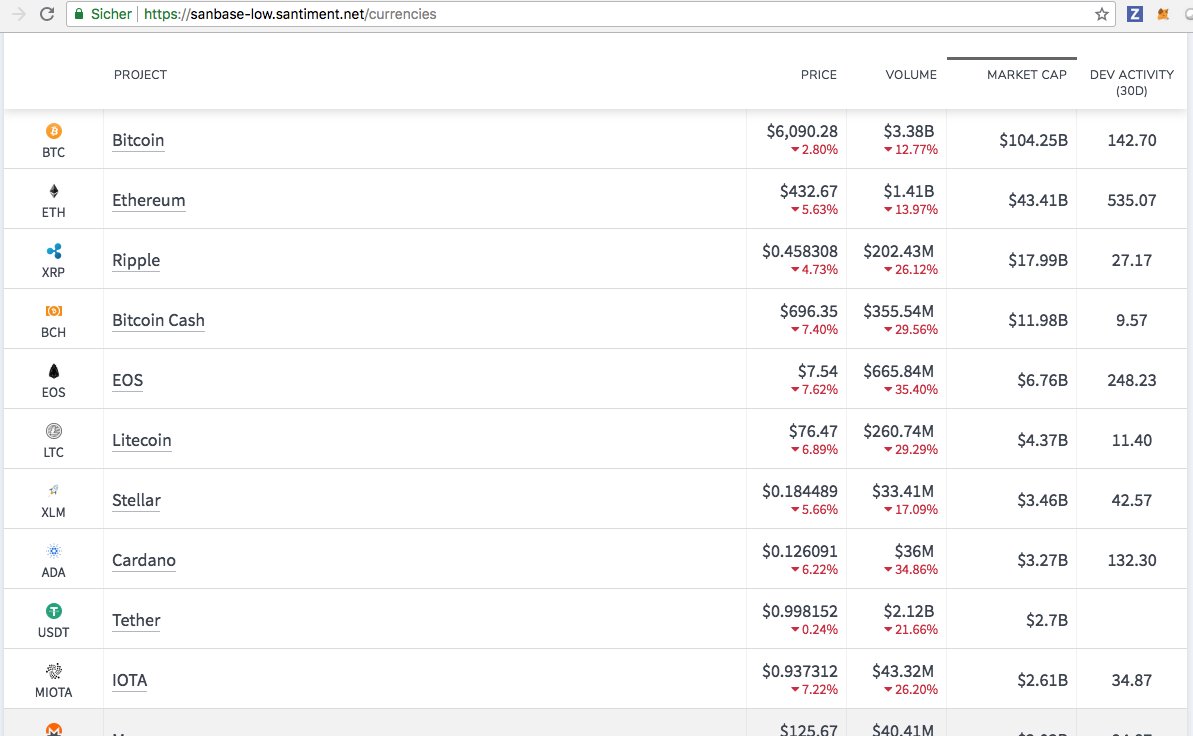Click the Stellar XLM rocket icon
The width and height of the screenshot is (1193, 736).
pos(53,491)
